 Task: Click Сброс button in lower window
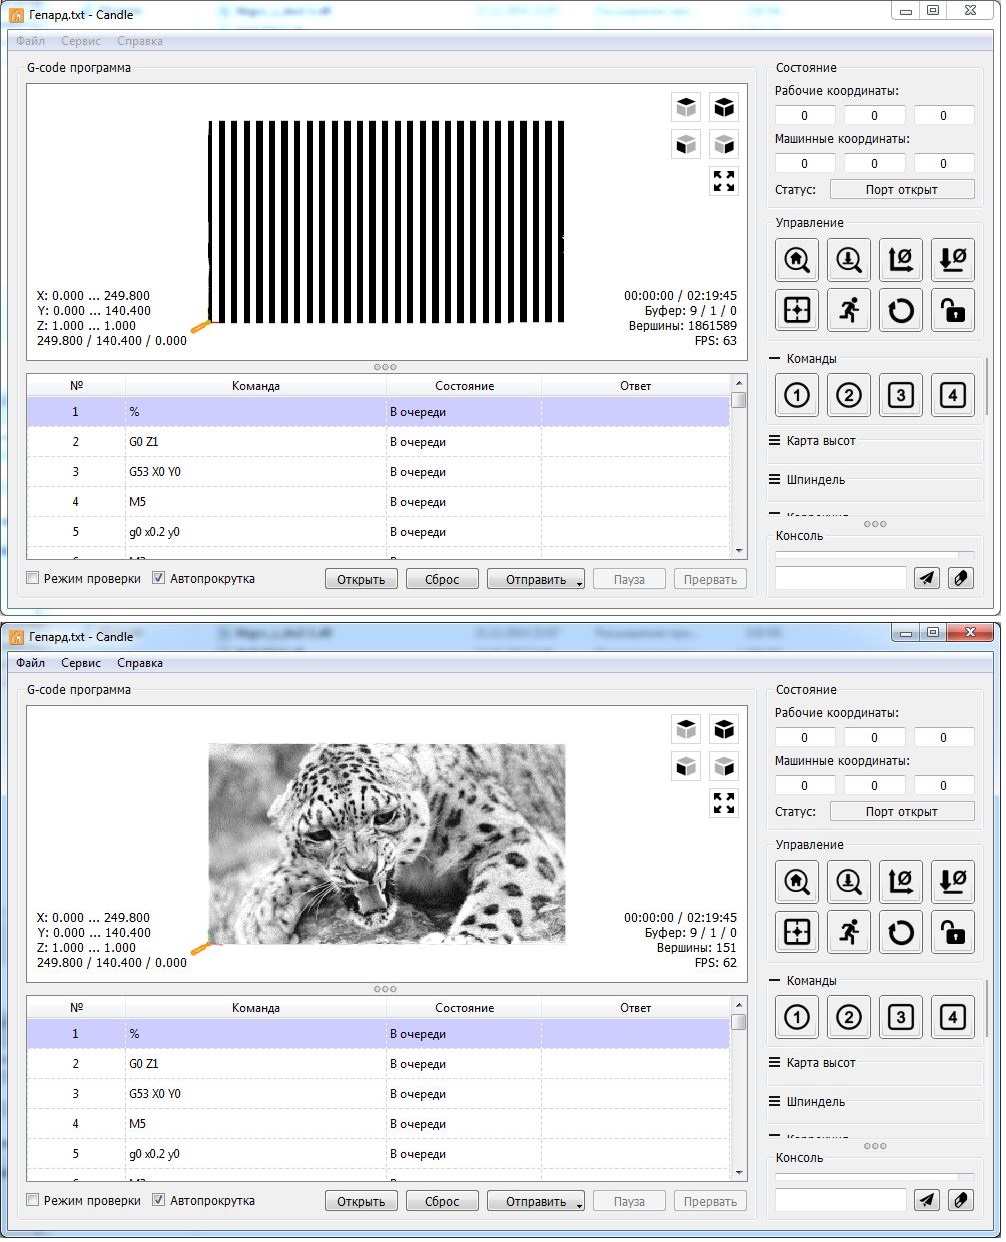tap(442, 1201)
